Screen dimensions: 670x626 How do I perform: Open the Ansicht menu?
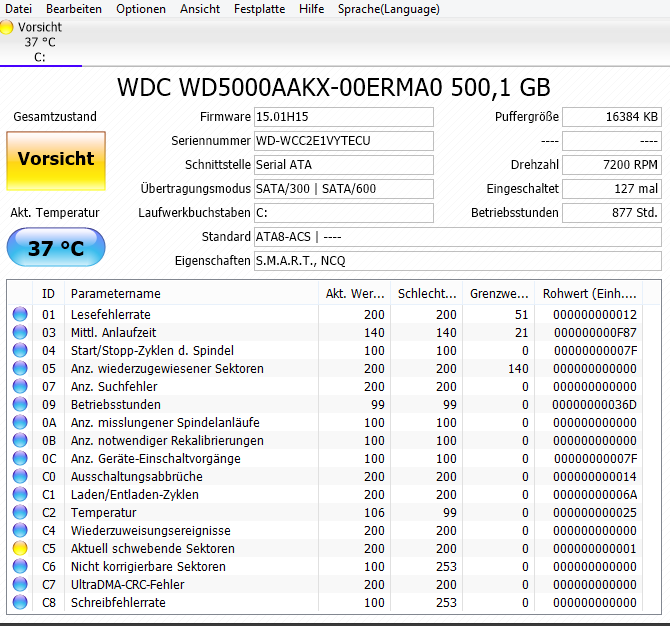coord(200,9)
